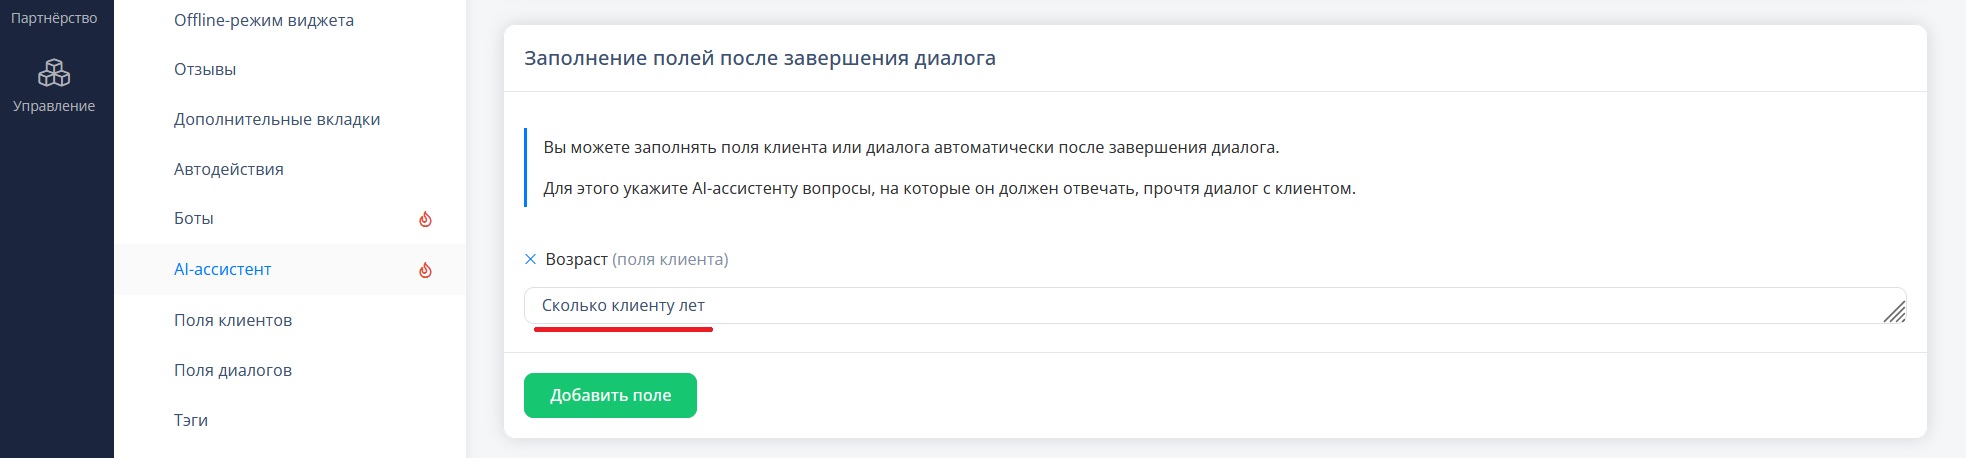Click the Управление label in sidebar
This screenshot has width=1966, height=458.
(54, 106)
